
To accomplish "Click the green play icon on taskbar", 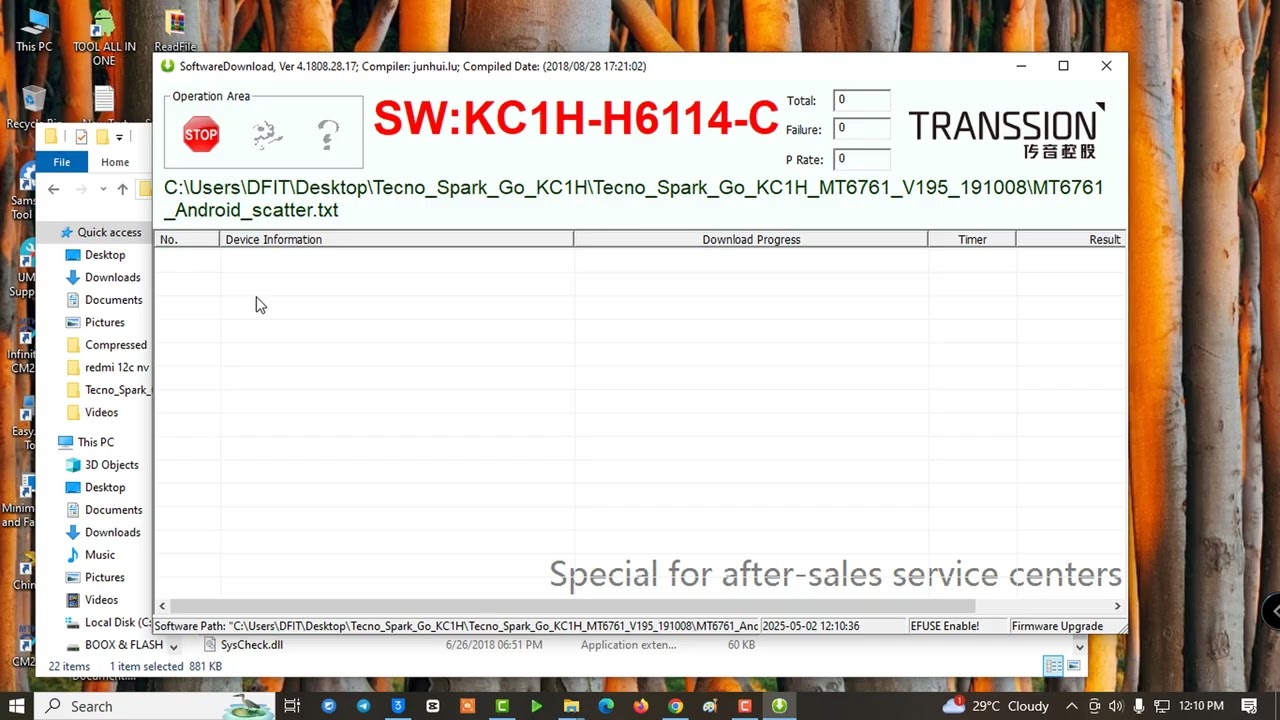I will coord(536,706).
